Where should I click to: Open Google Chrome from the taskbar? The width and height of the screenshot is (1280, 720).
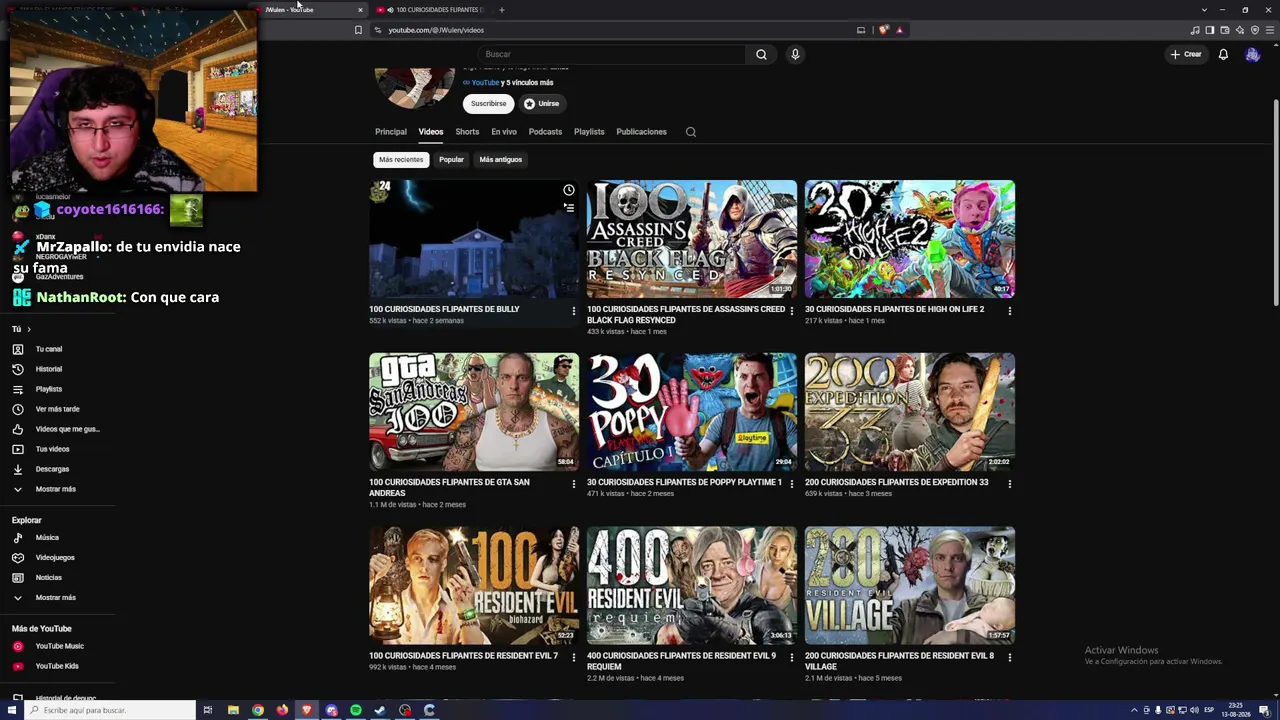coord(258,710)
